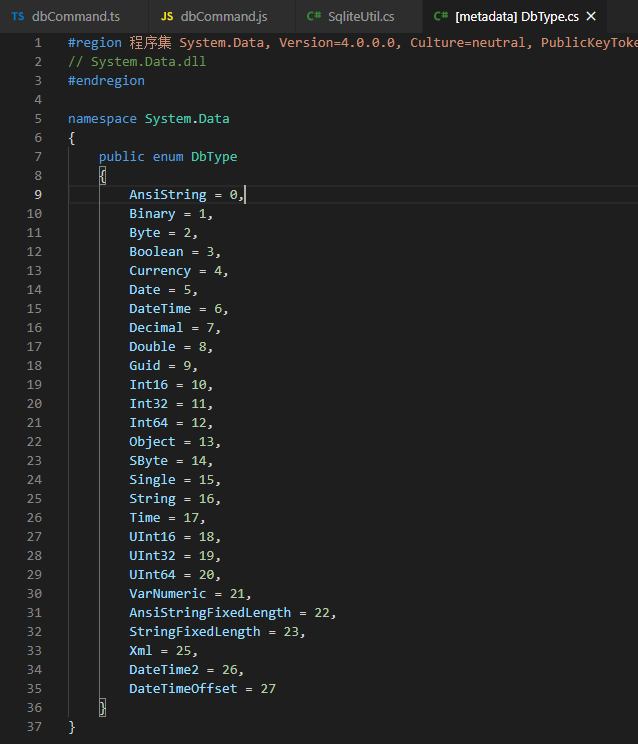Click the AnsiString enum member

coord(168,195)
